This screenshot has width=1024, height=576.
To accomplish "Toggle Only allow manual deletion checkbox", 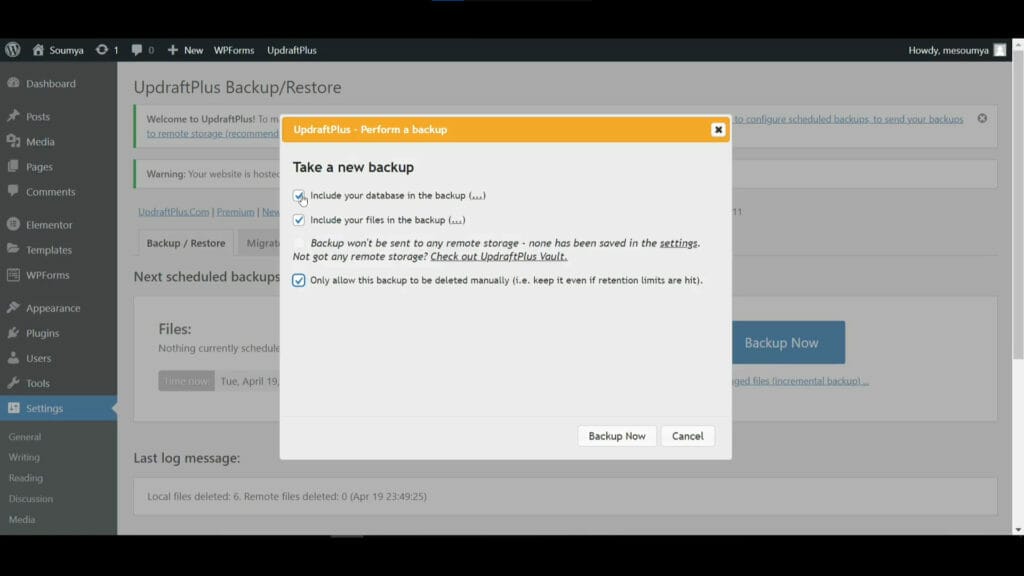I will tap(298, 280).
